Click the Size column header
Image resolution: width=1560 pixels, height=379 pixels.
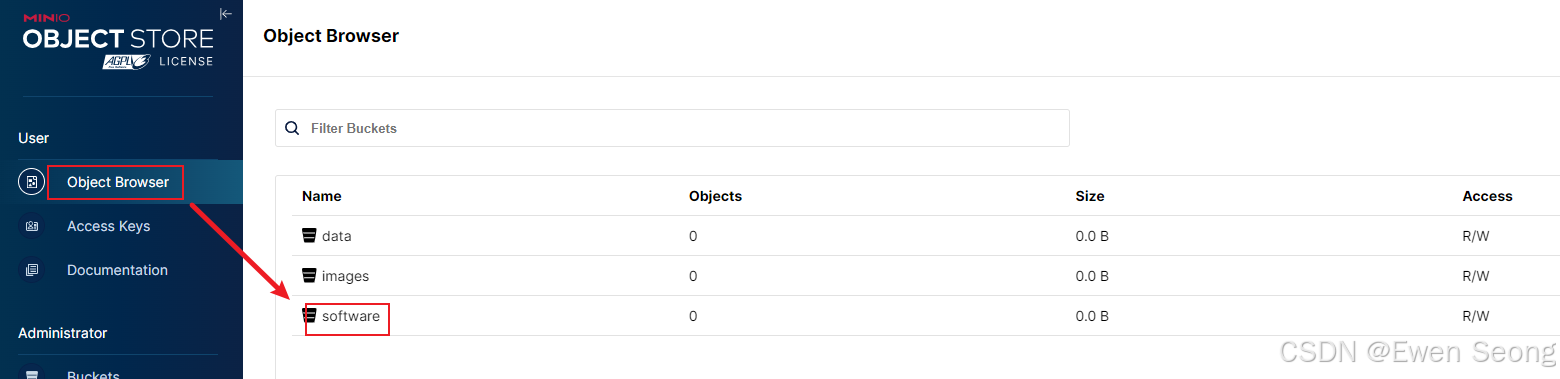tap(1090, 196)
